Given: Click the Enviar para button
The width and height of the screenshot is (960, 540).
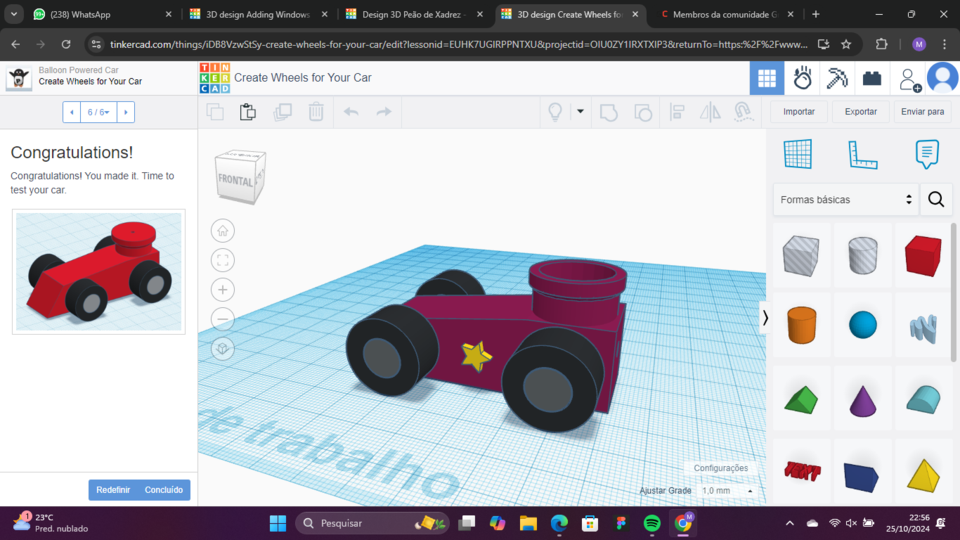Looking at the screenshot, I should click(923, 111).
